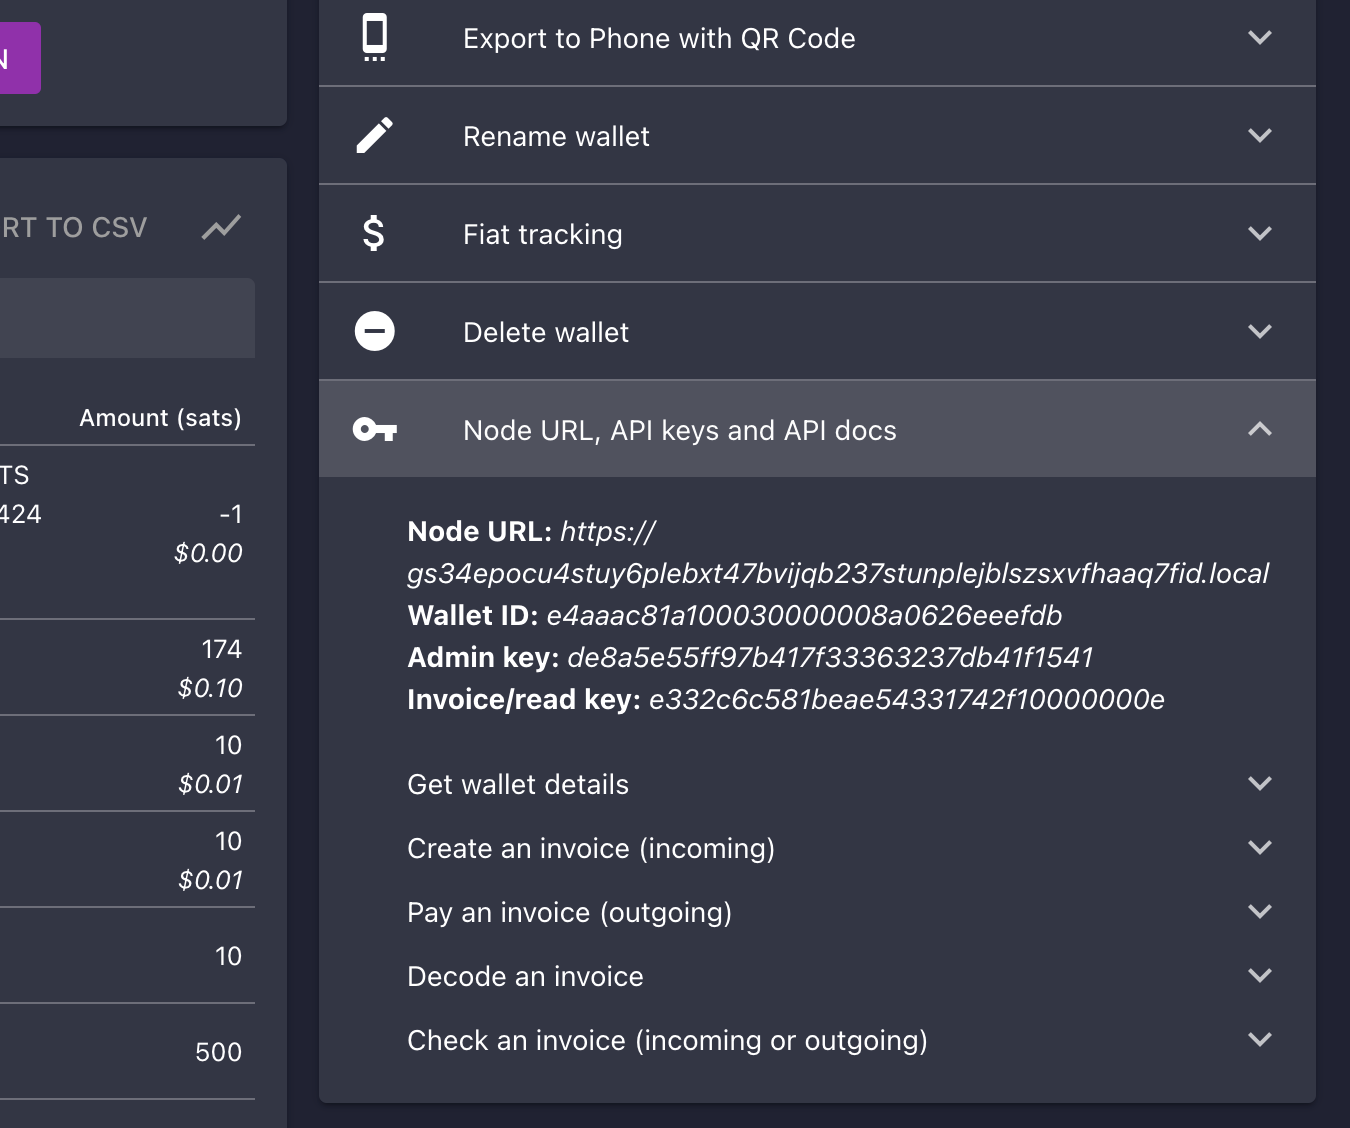Expand Pay an invoice (outgoing) docs
This screenshot has width=1350, height=1128.
click(x=1259, y=912)
